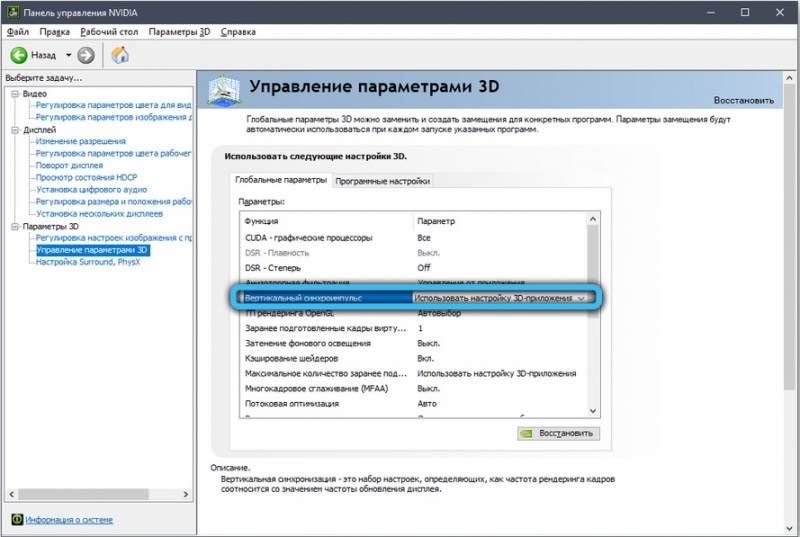
Task: Open Установка нескольких дисплеев task
Action: (99, 214)
